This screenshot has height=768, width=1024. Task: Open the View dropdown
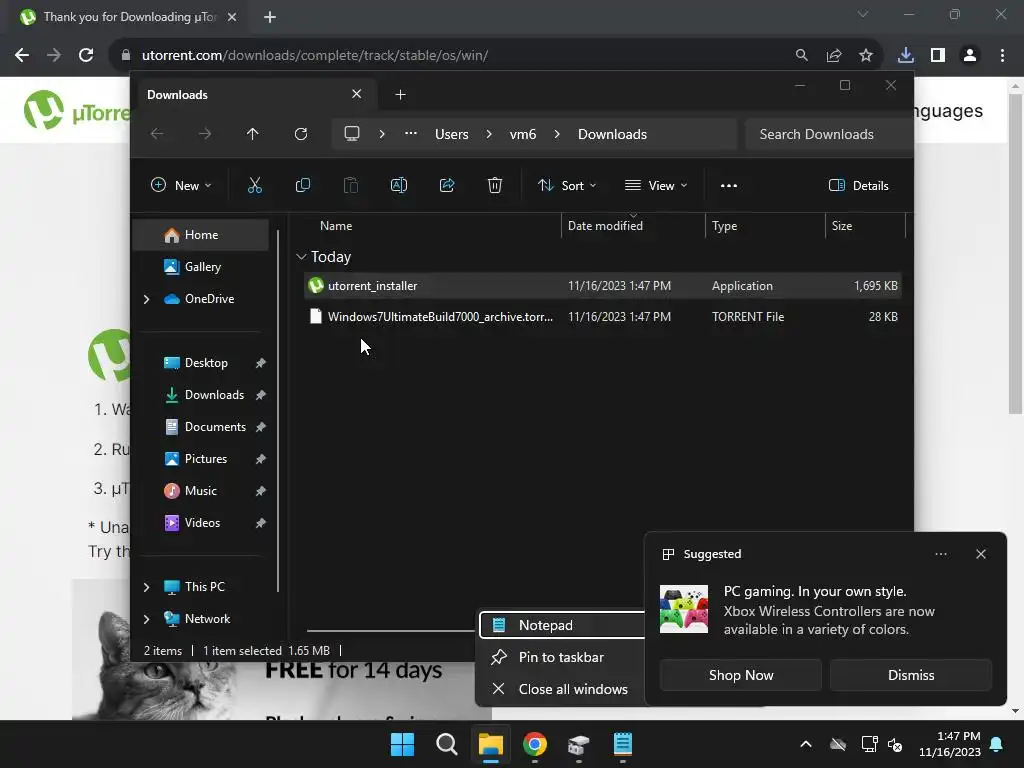[656, 185]
